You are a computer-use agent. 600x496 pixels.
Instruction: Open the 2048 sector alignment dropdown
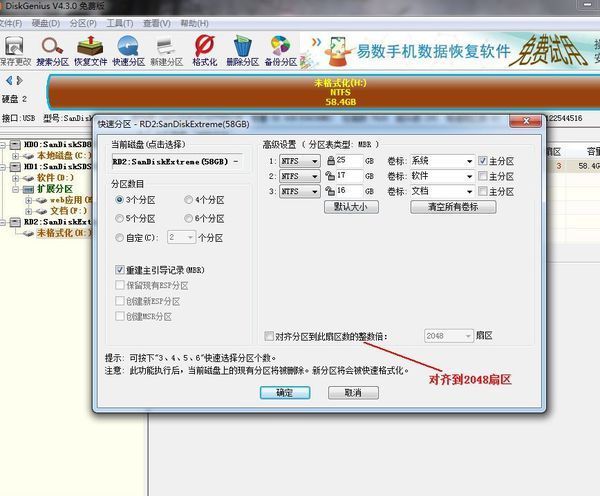coord(448,336)
